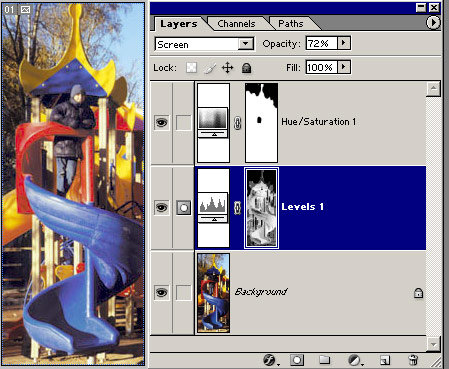449x369 pixels.
Task: Toggle lock position move icon
Action: point(228,68)
